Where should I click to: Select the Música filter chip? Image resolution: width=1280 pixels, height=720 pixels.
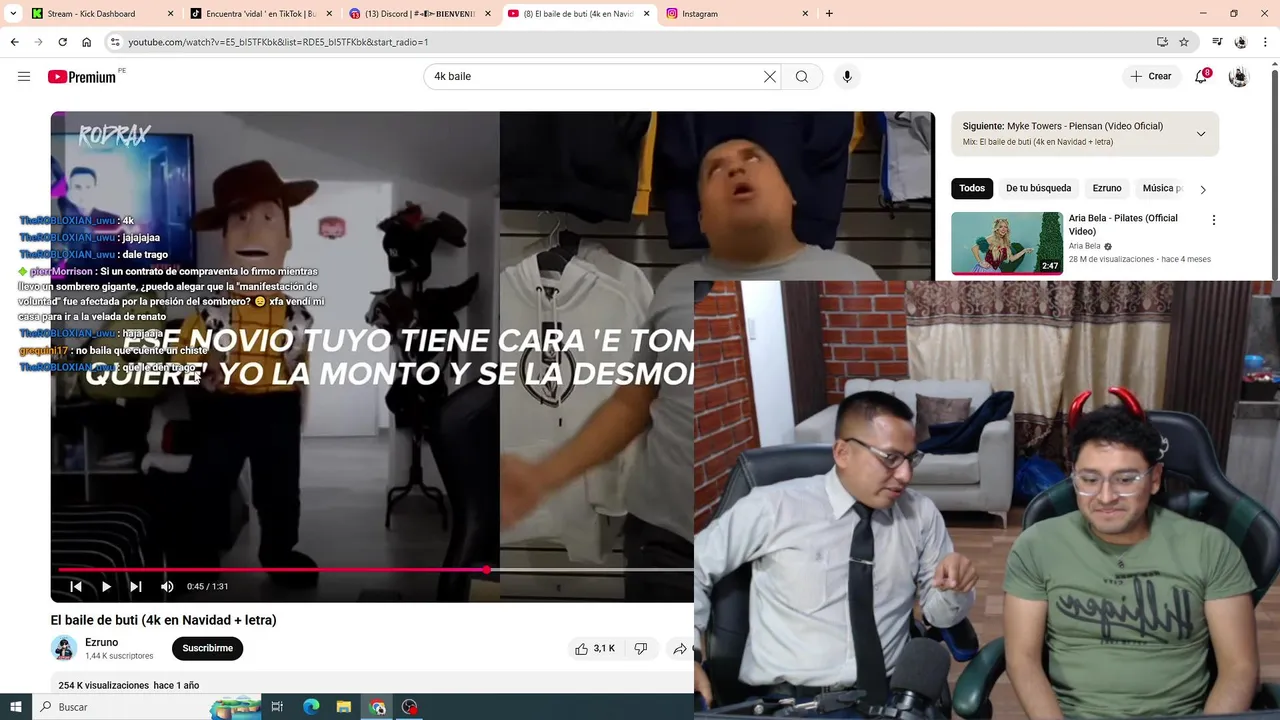1162,189
